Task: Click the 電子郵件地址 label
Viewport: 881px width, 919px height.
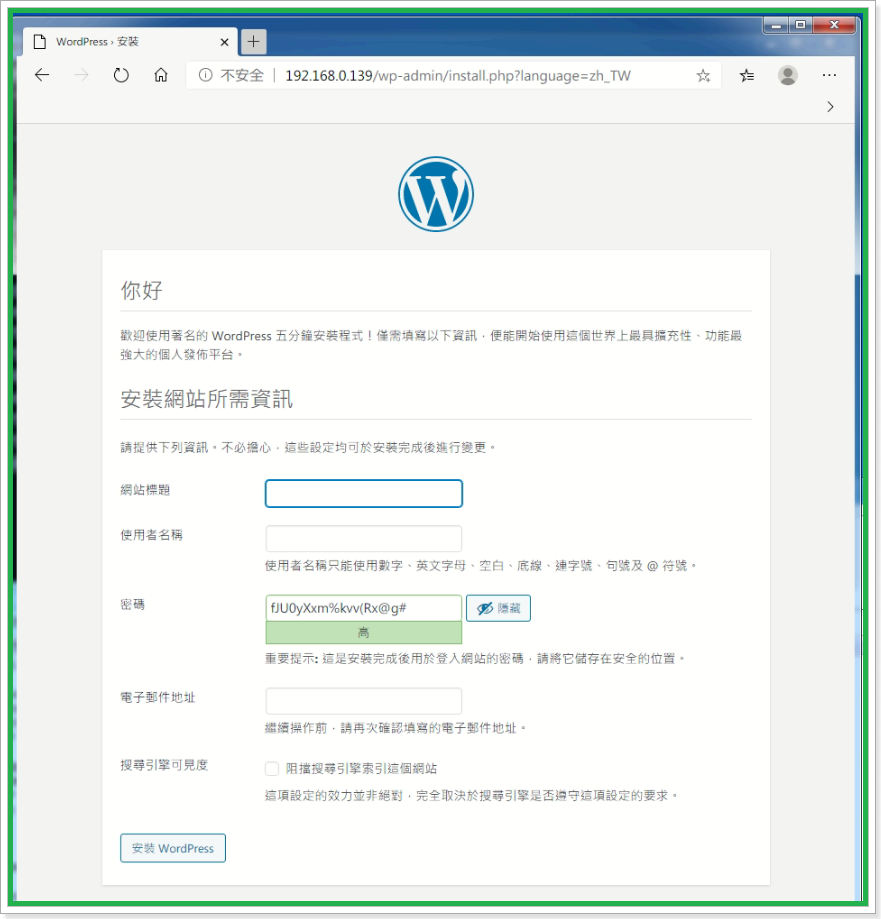Action: point(158,697)
